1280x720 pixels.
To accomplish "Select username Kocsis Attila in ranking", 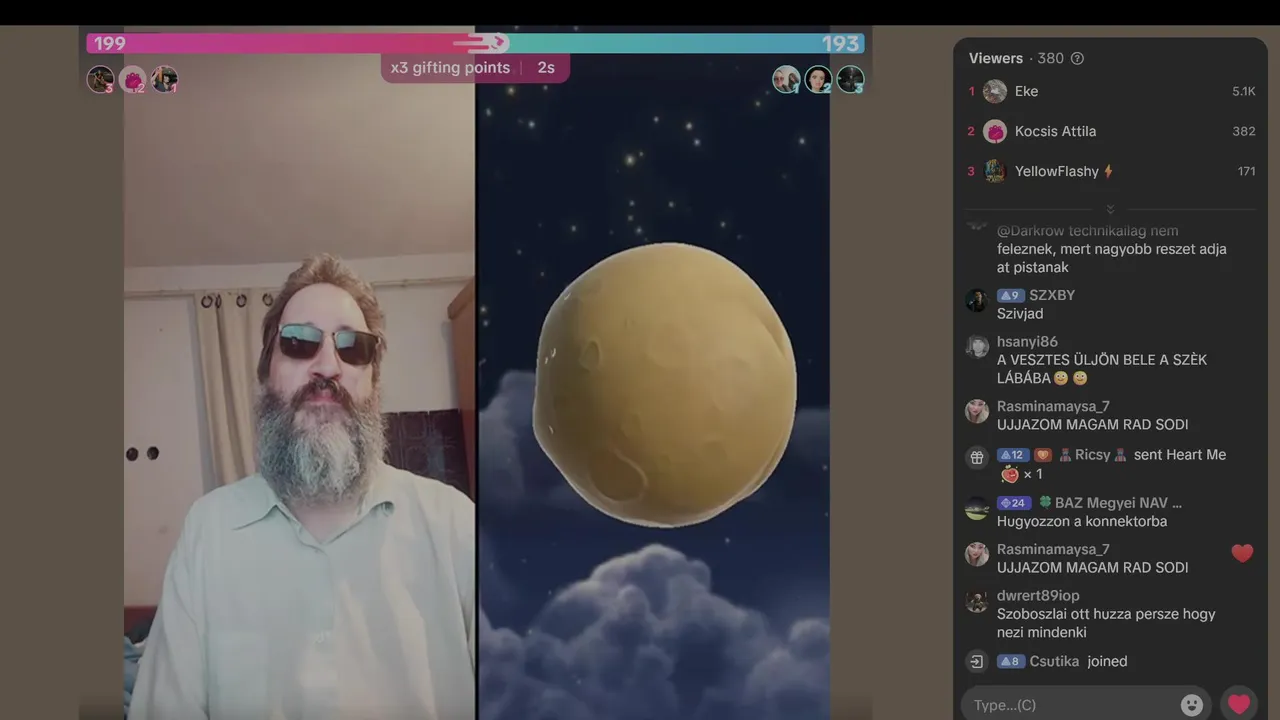I will [x=1055, y=131].
